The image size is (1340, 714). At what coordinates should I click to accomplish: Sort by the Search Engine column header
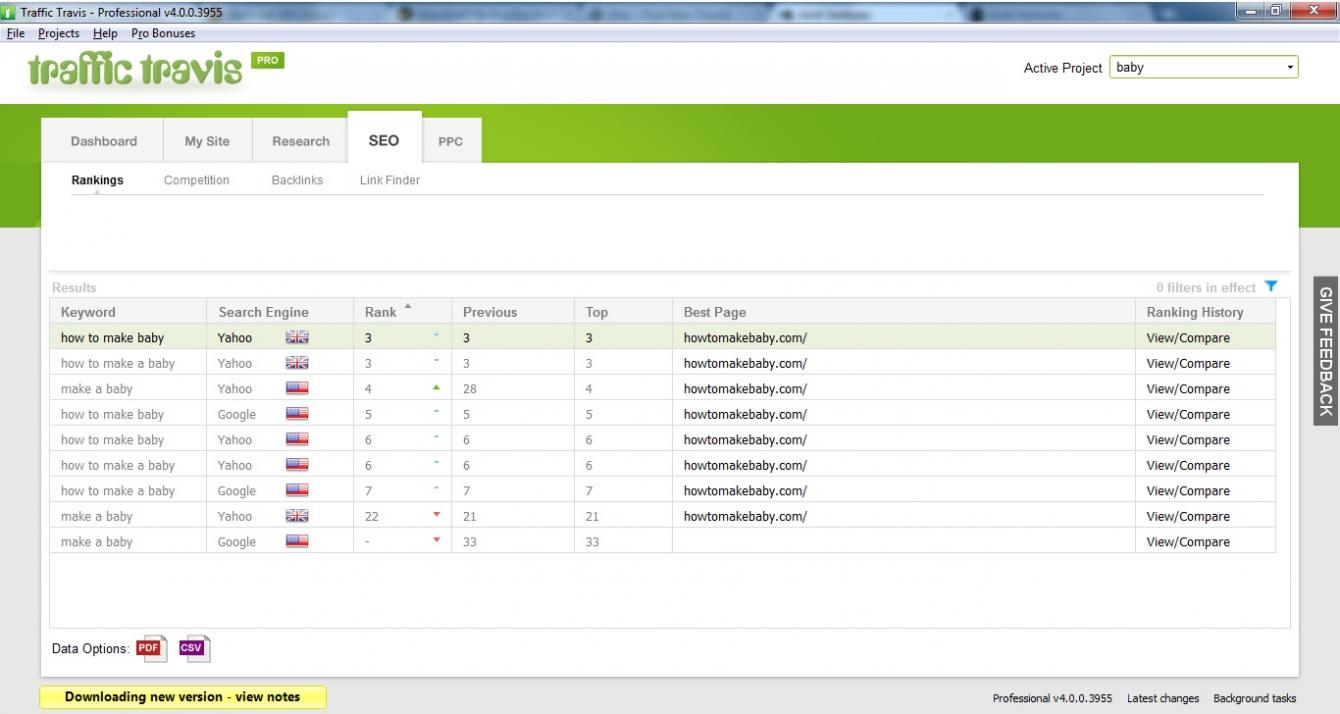click(280, 312)
